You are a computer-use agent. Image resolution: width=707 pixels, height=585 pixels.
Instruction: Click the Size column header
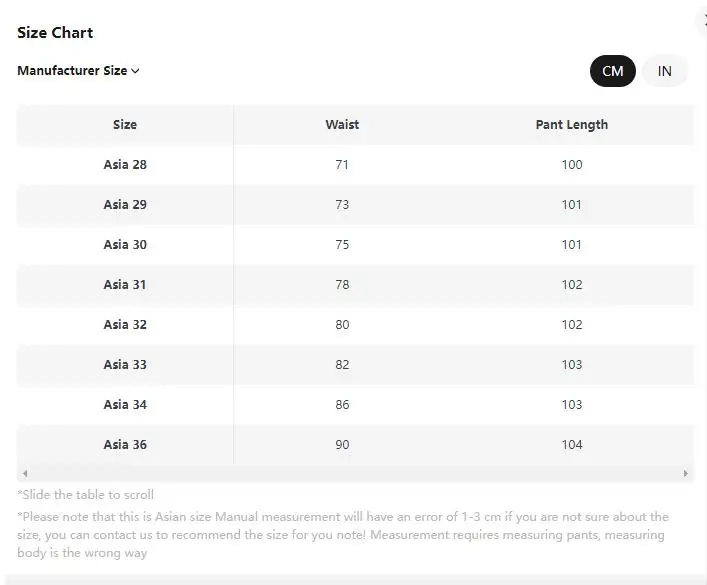tap(125, 125)
